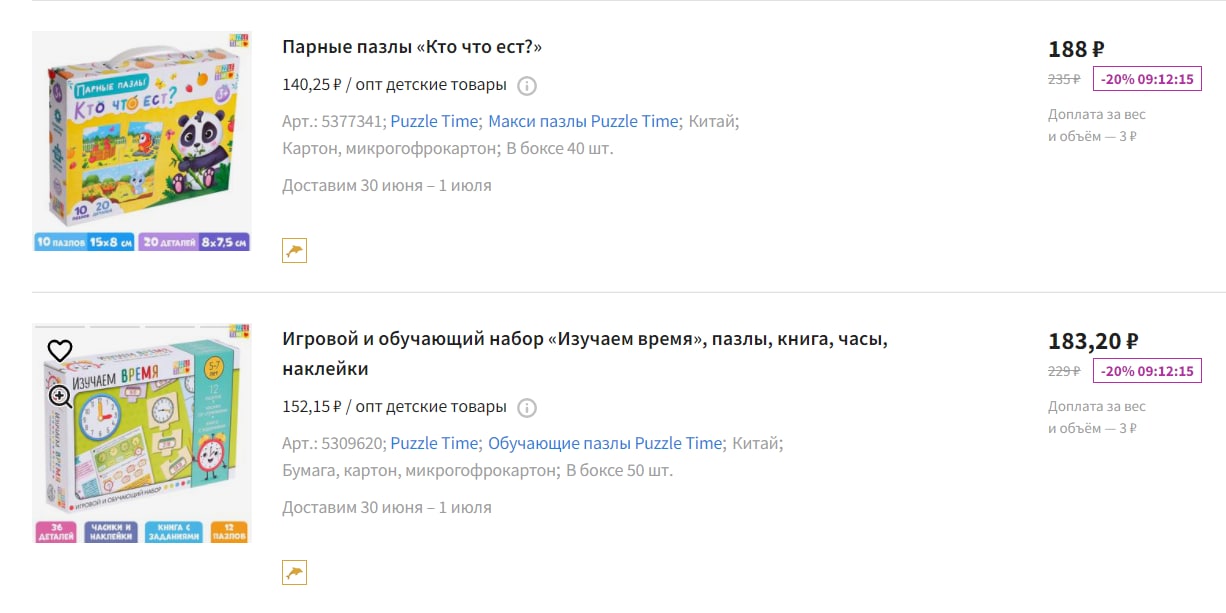Follow the Puzzle Time brand link of the first product
The height and width of the screenshot is (613, 1226).
coord(434,121)
